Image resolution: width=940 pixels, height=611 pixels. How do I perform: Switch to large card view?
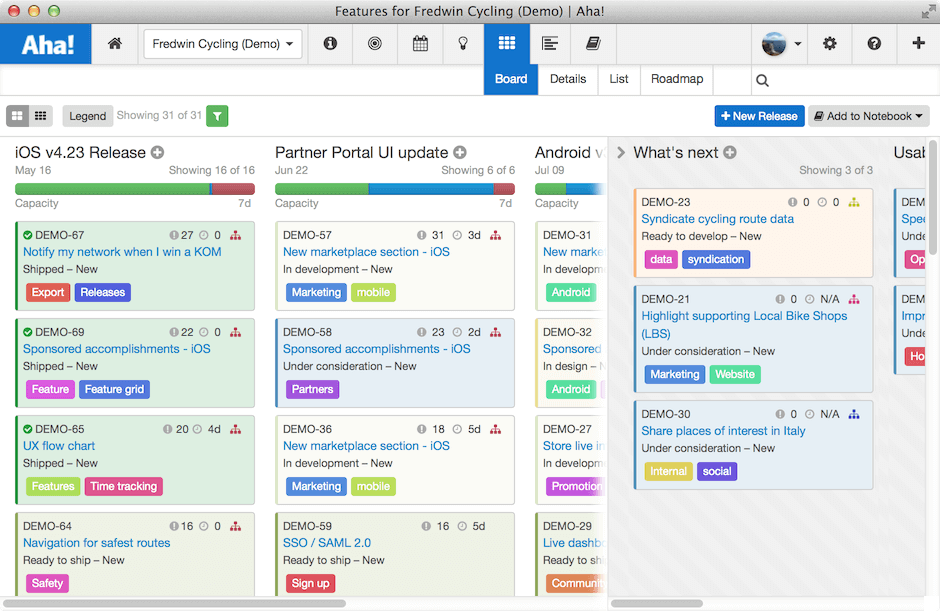(x=17, y=116)
